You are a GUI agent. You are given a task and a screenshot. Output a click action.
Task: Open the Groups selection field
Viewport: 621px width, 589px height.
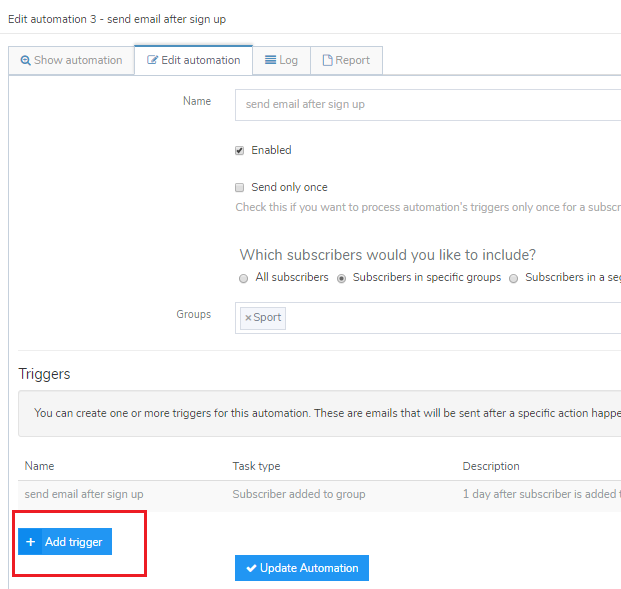coord(450,318)
